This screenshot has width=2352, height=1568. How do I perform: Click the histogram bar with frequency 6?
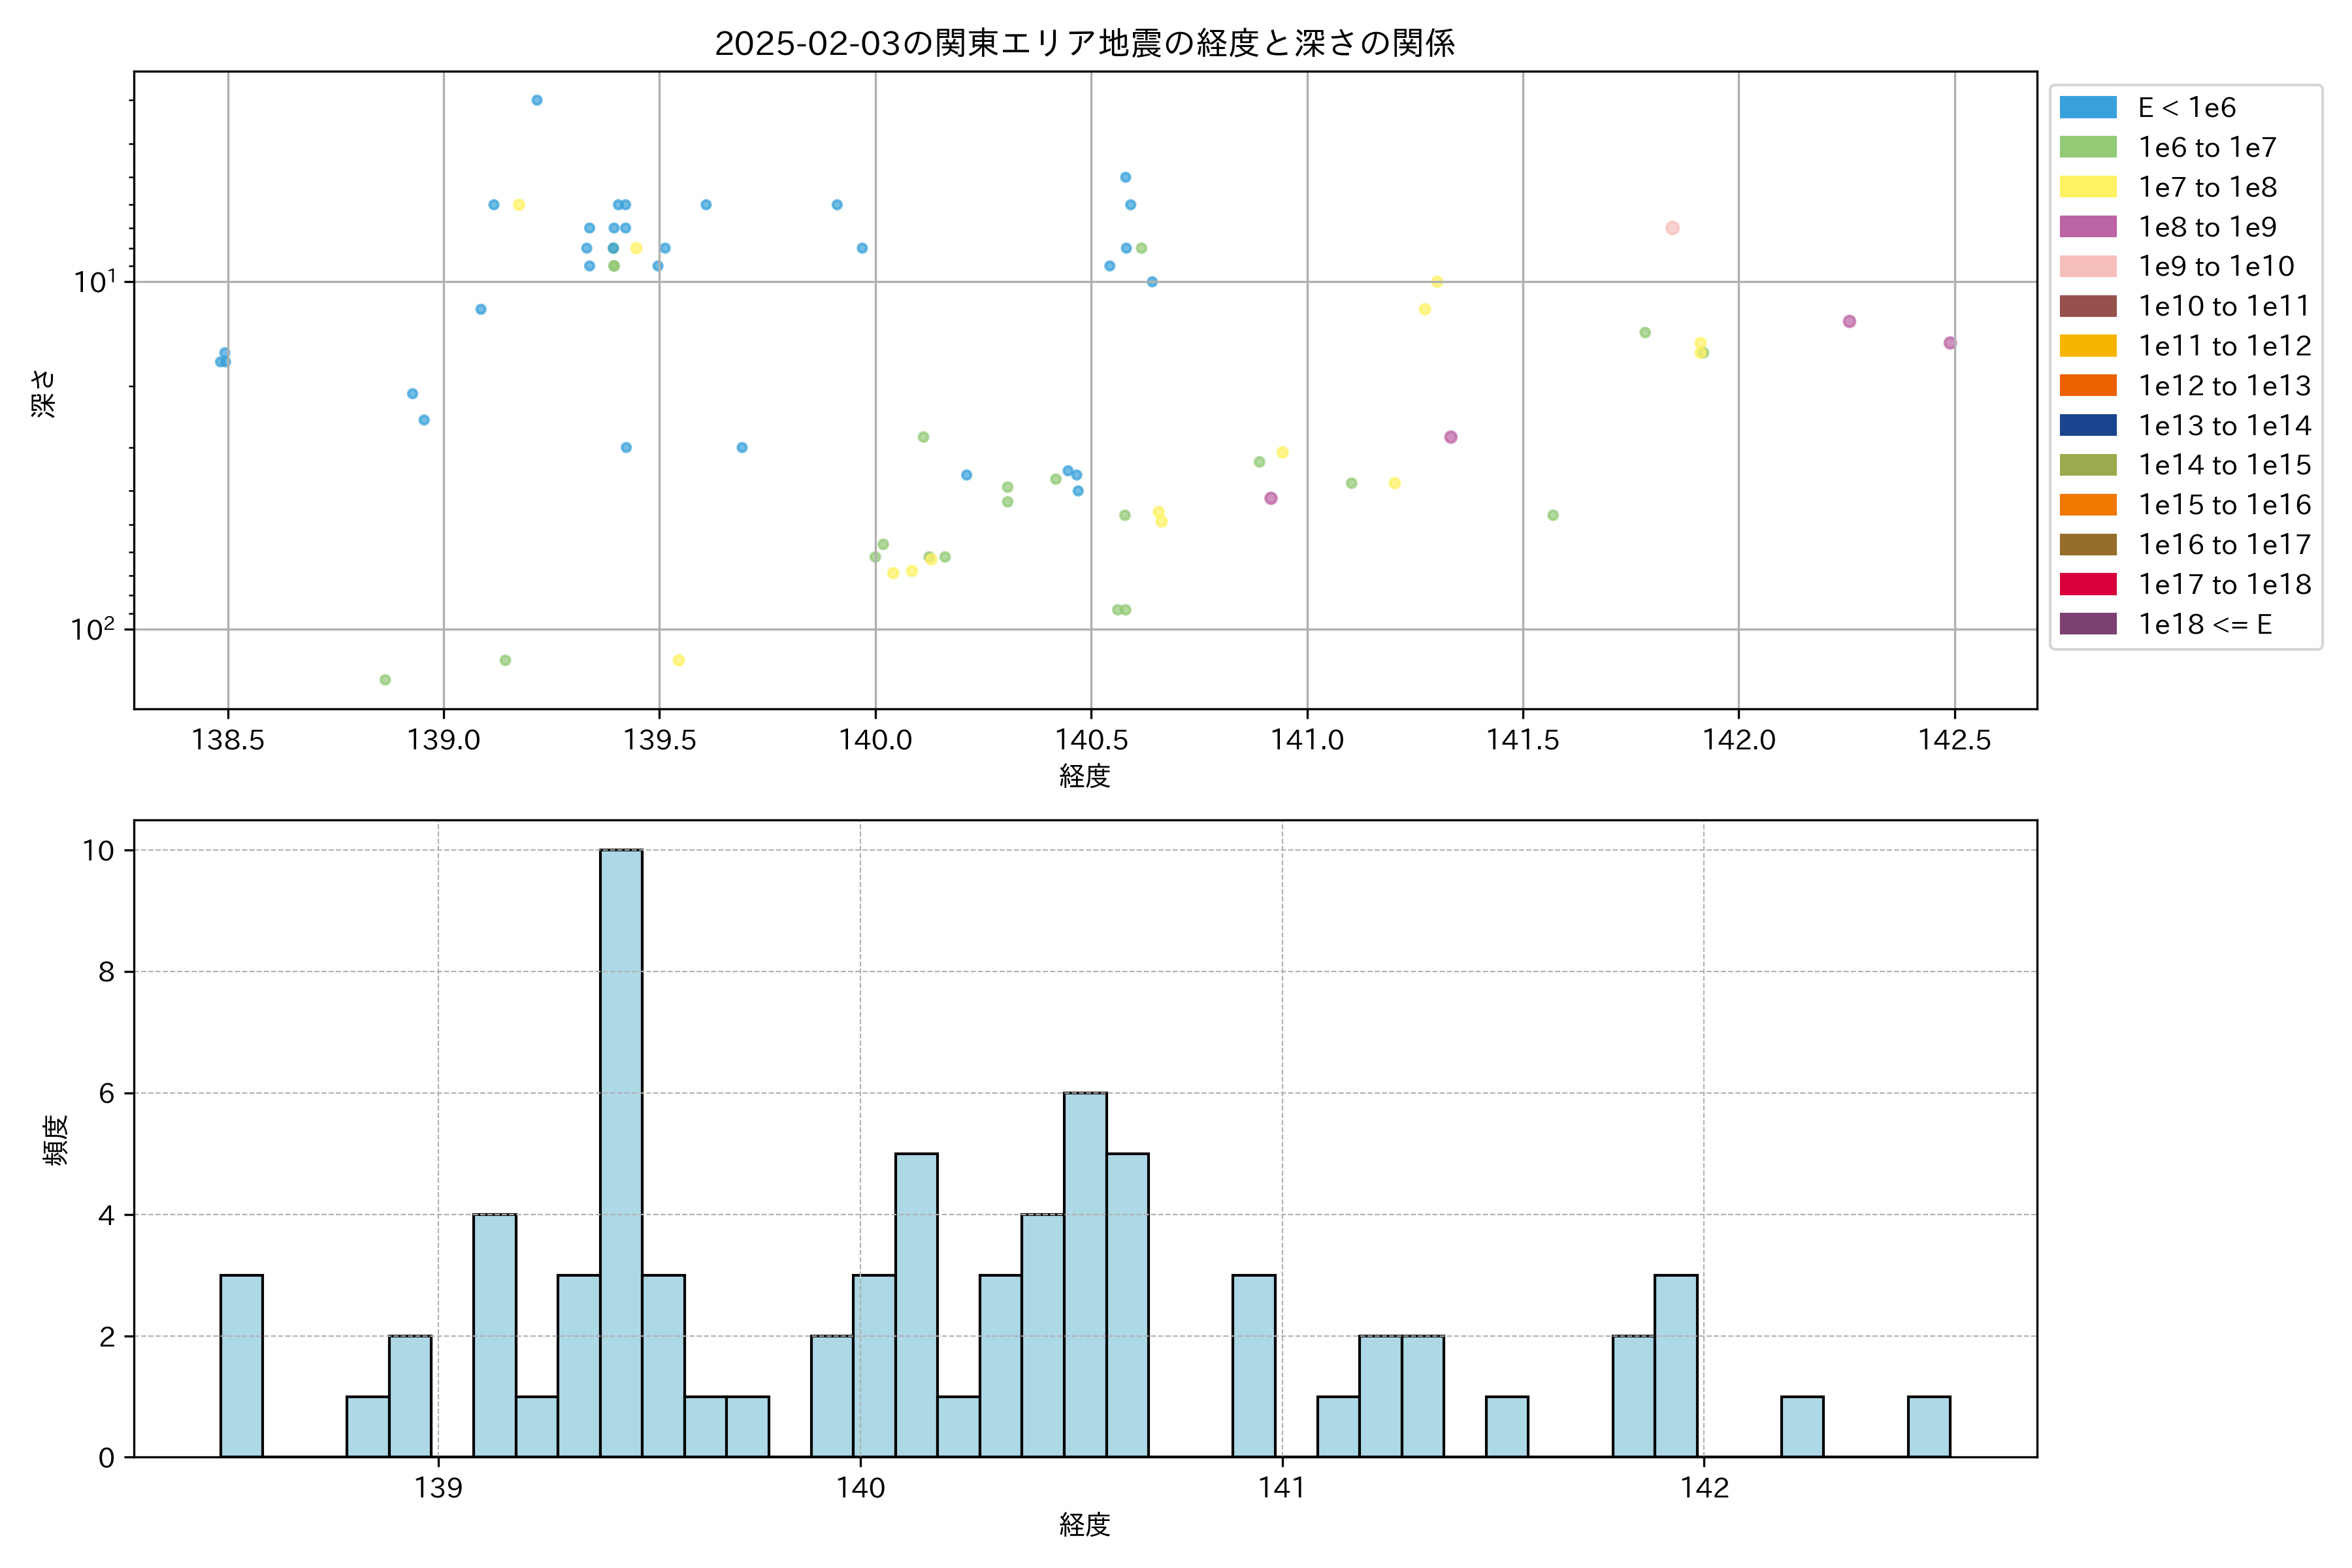1085,1275
